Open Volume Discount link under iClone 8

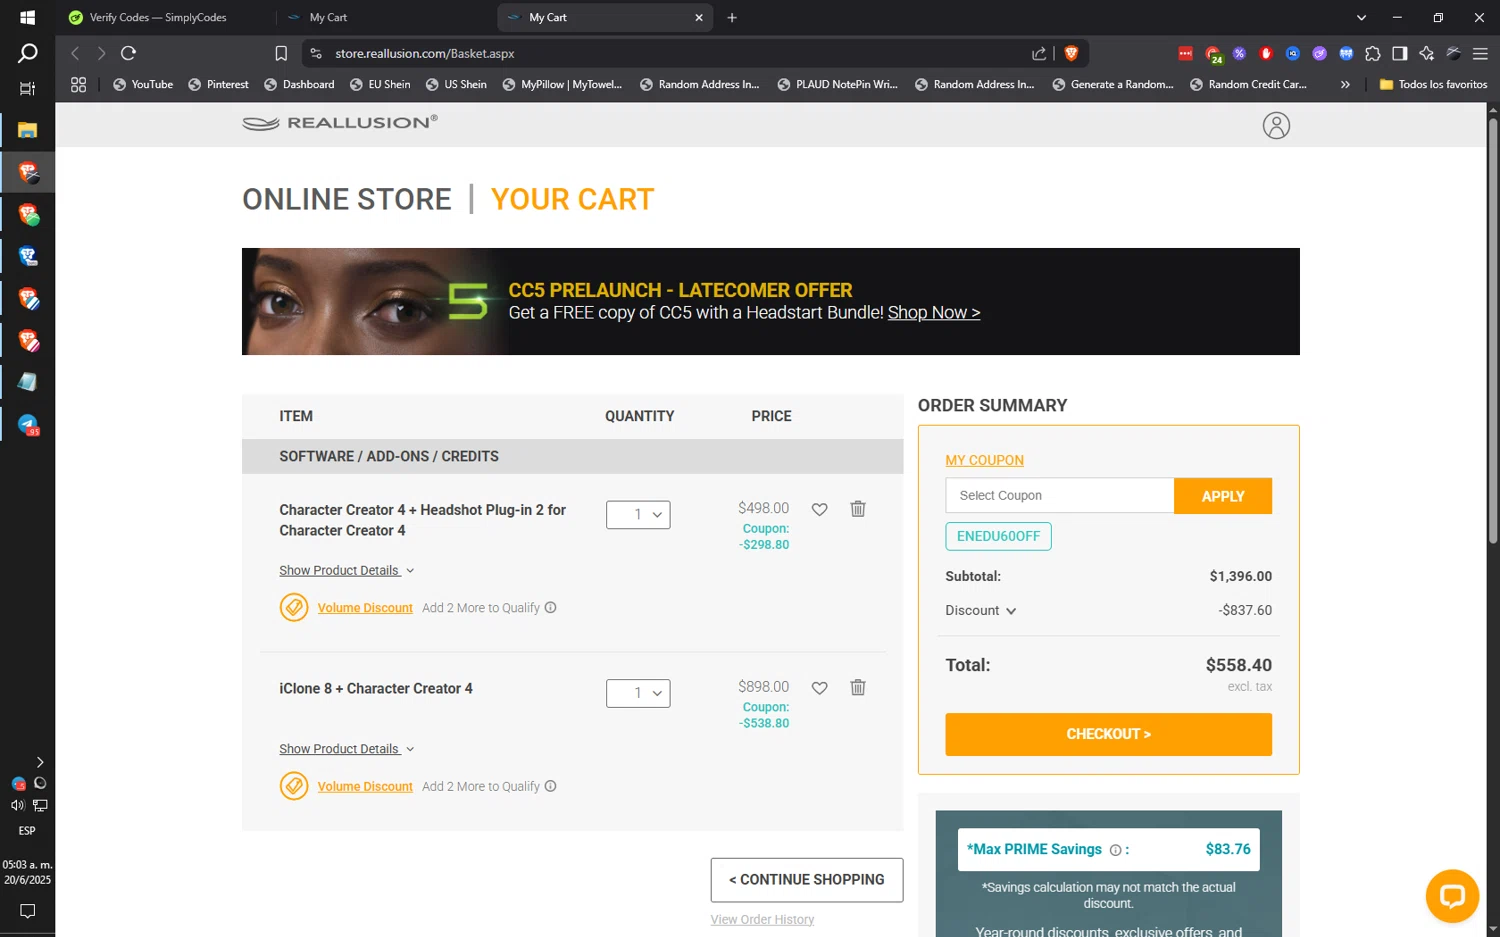tap(365, 787)
